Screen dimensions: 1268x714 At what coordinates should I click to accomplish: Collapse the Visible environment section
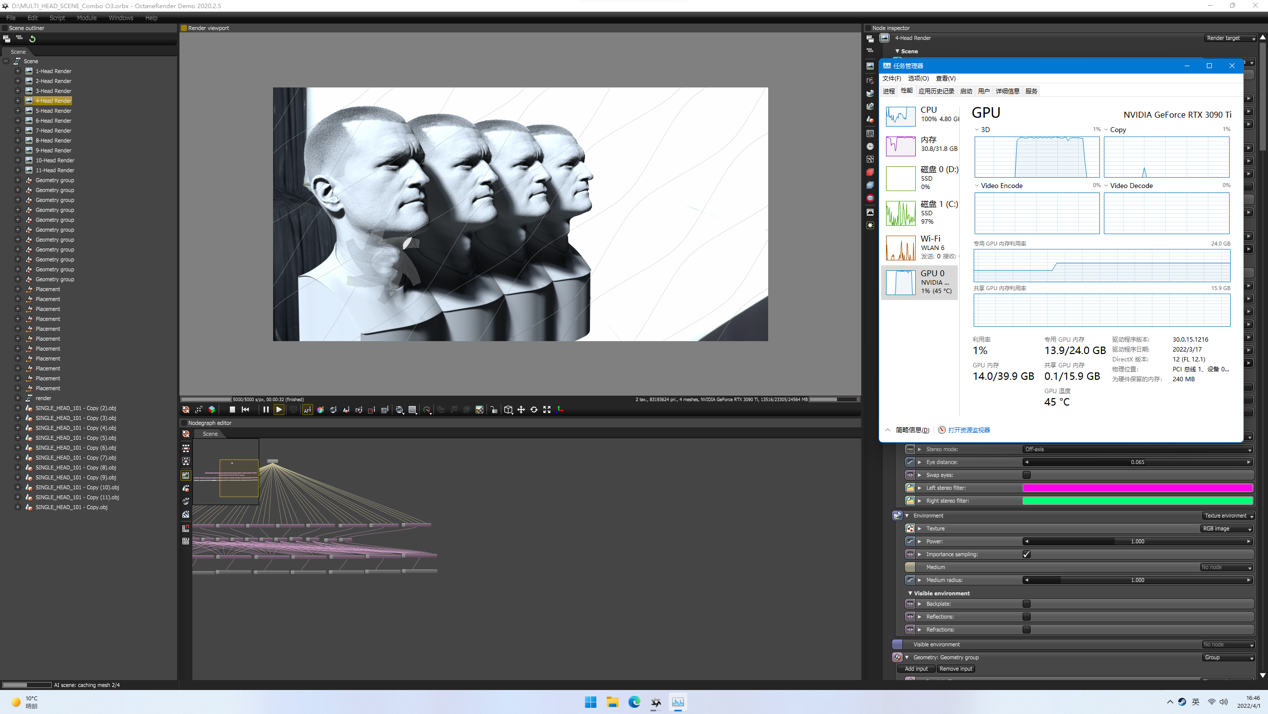910,593
